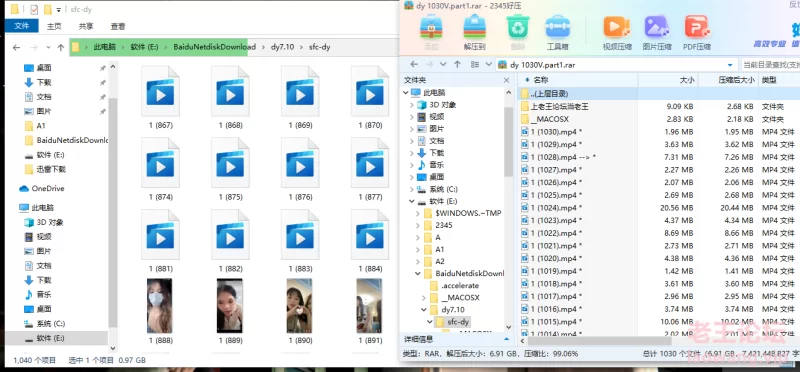Expand the 3D 对象 tree node in 2345好压
This screenshot has width=800, height=372.
pos(412,105)
